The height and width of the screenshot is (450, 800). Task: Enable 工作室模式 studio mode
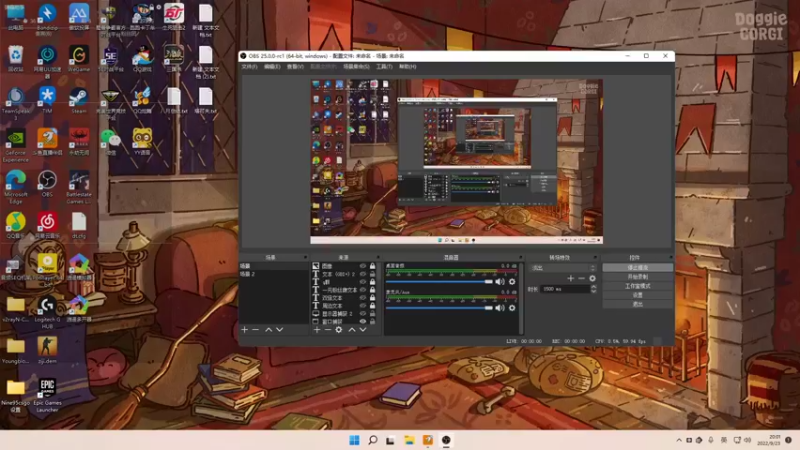(637, 286)
